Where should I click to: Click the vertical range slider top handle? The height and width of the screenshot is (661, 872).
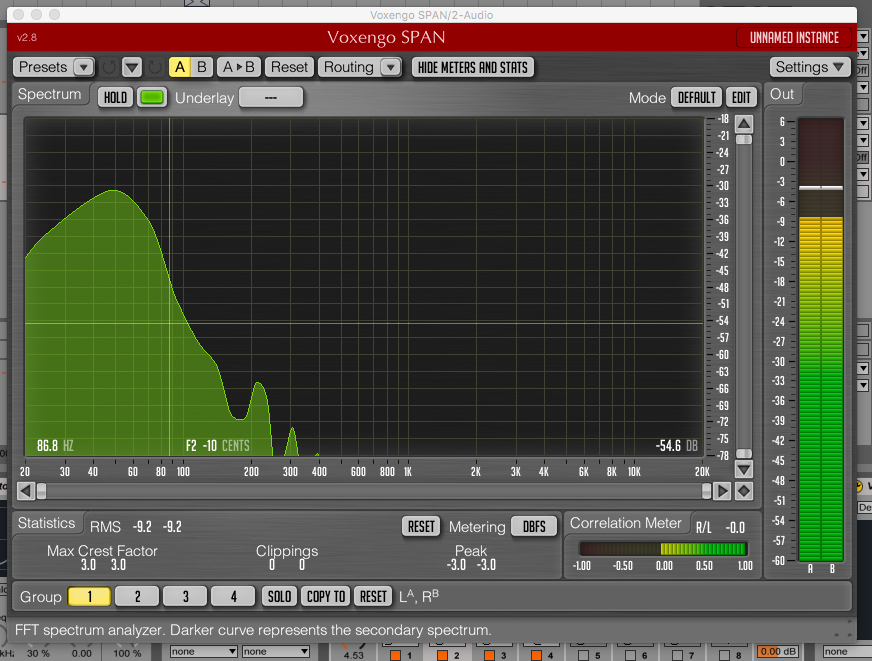tap(744, 140)
